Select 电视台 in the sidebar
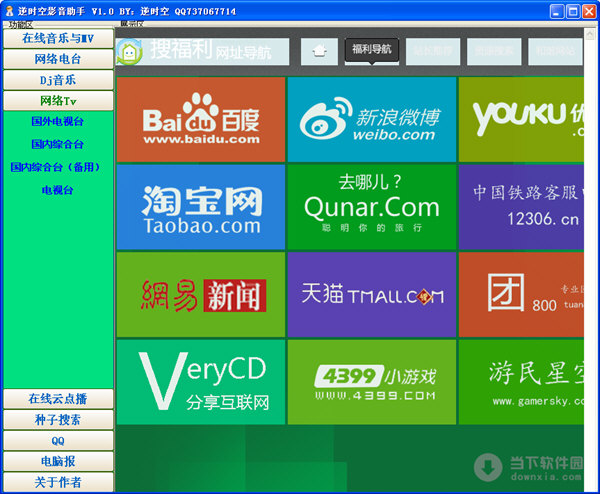The width and height of the screenshot is (600, 494). pos(57,190)
